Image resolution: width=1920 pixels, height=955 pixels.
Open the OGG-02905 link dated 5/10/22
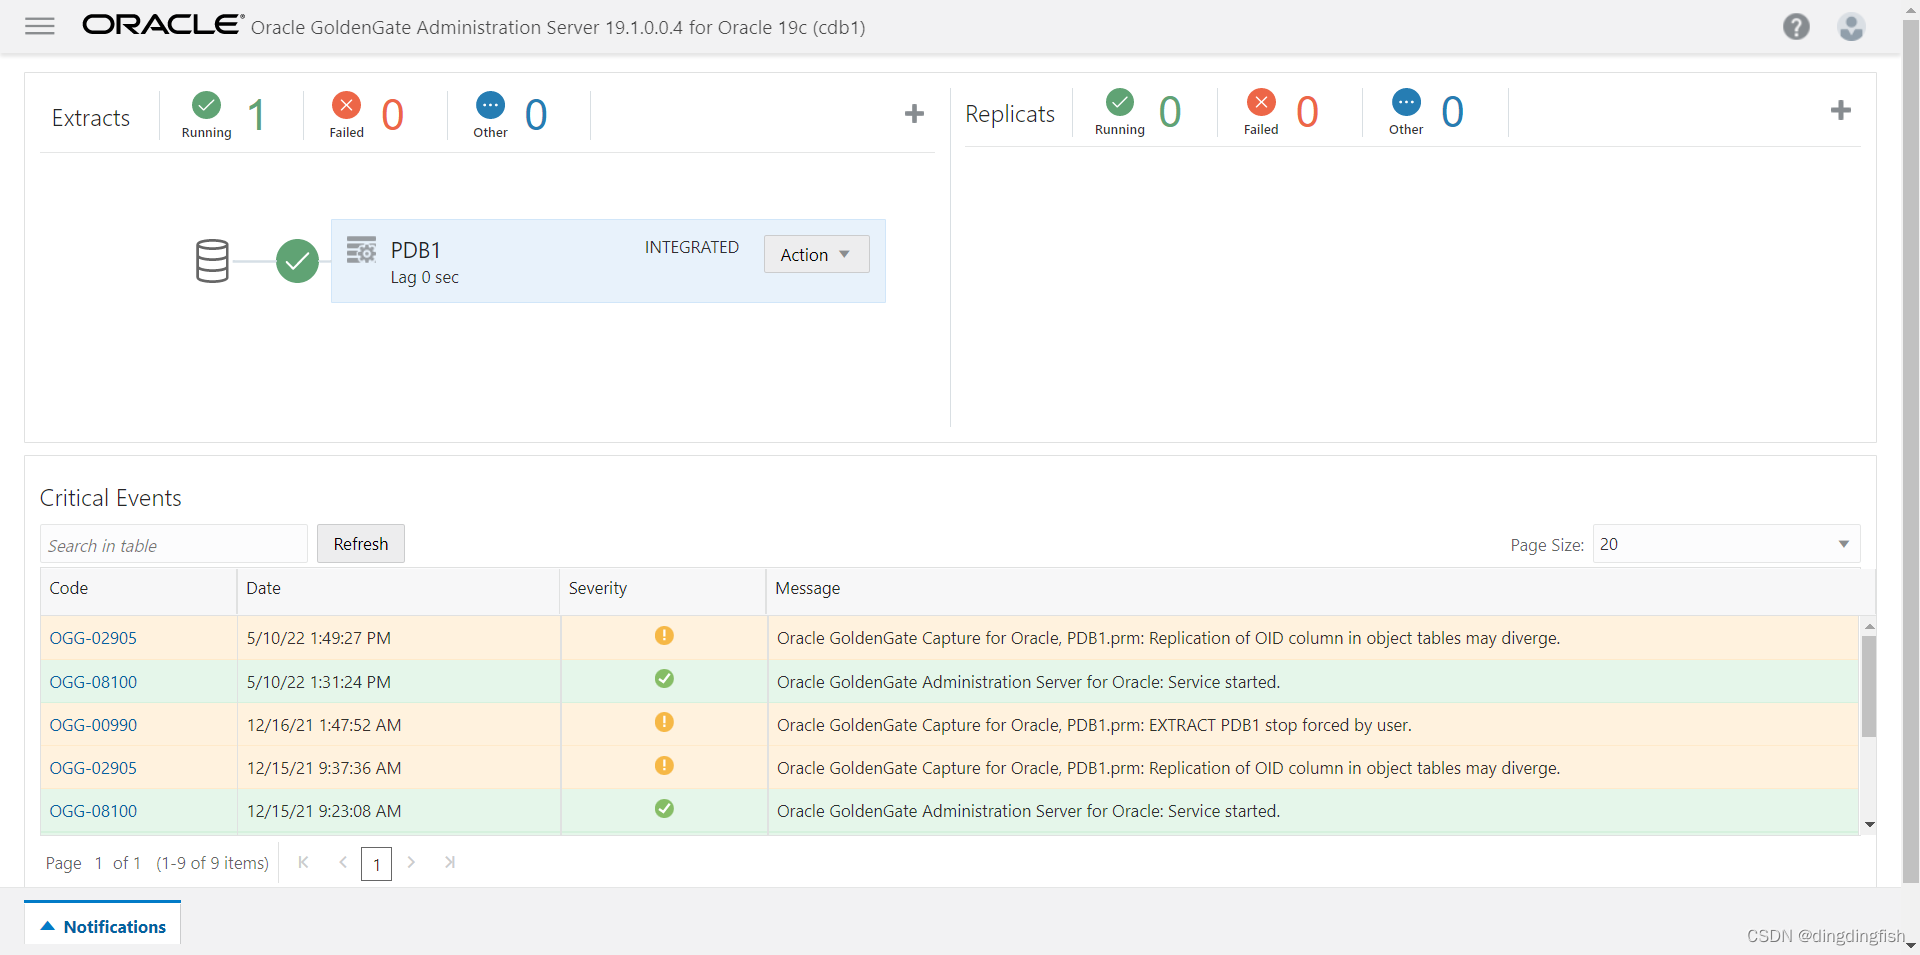[x=93, y=638]
